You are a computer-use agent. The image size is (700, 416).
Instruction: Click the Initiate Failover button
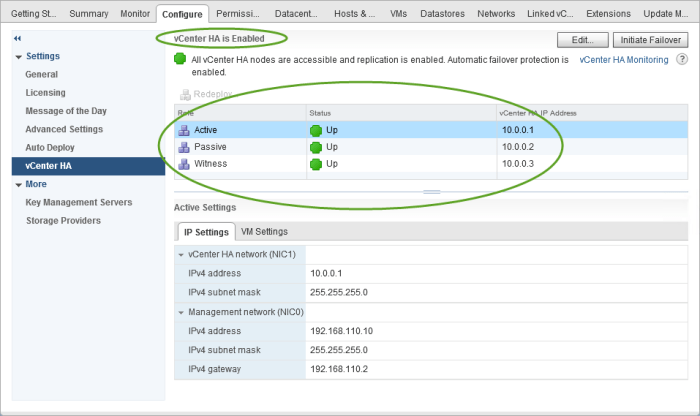(x=650, y=40)
